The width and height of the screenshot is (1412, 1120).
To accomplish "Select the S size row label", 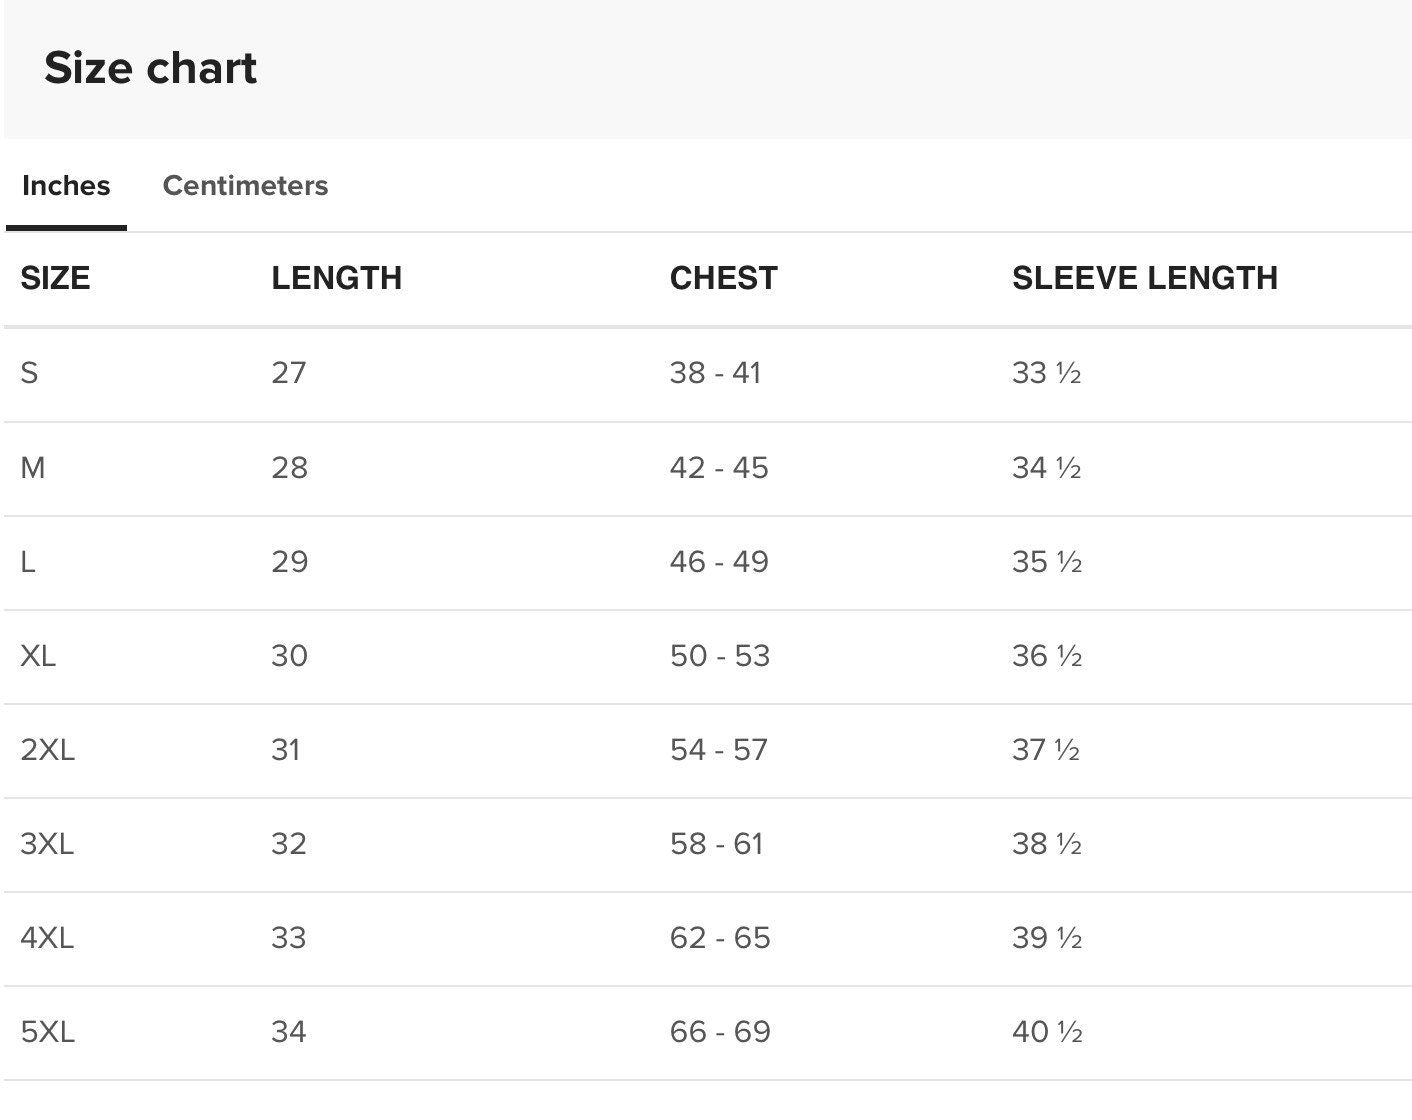I will pos(29,373).
